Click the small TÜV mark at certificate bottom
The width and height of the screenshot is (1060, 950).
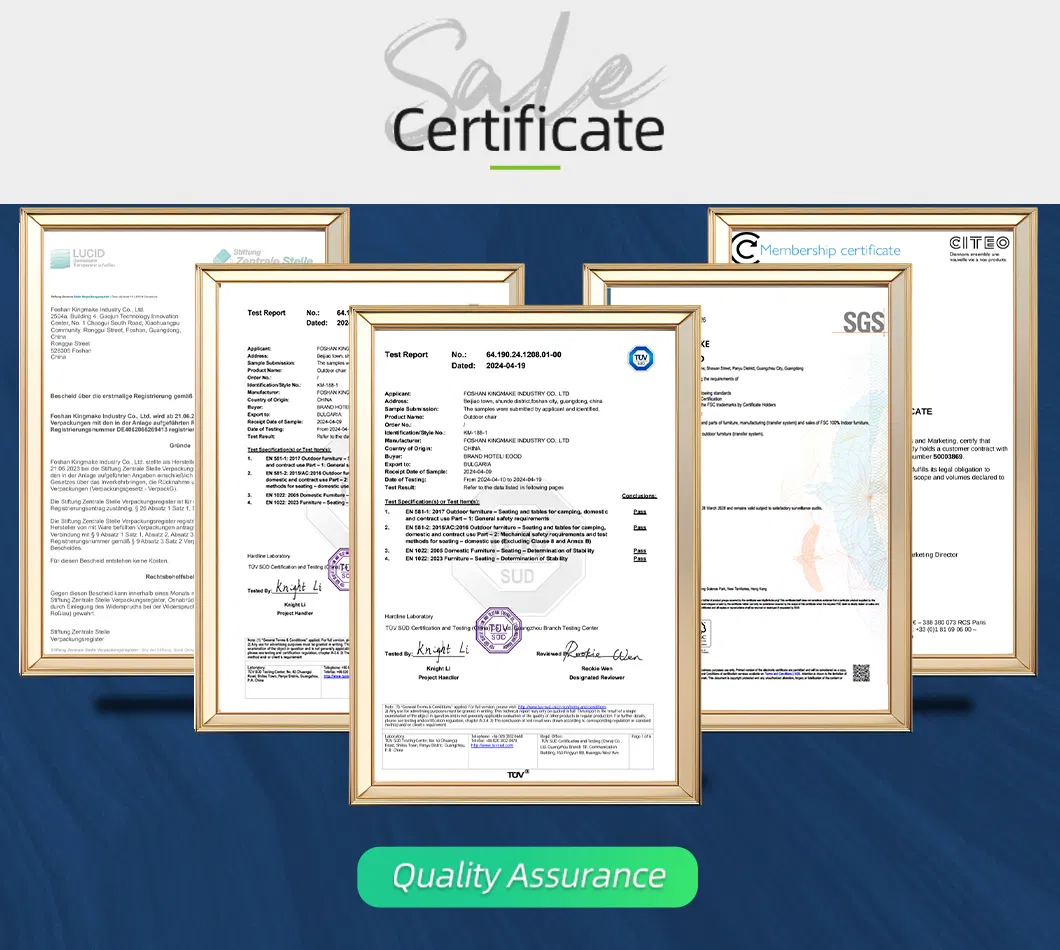[x=518, y=775]
